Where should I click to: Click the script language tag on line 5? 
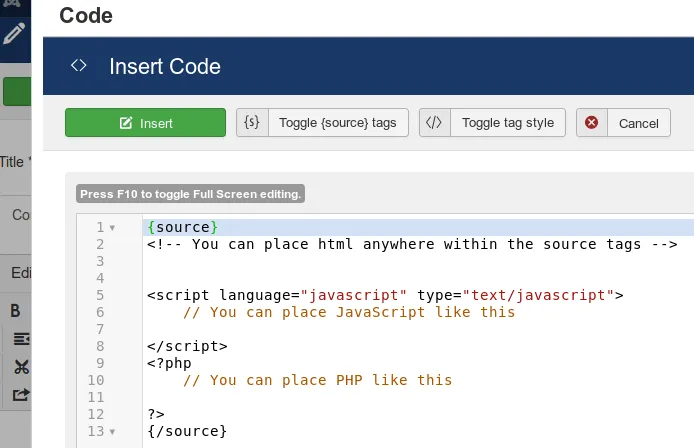[x=385, y=295]
